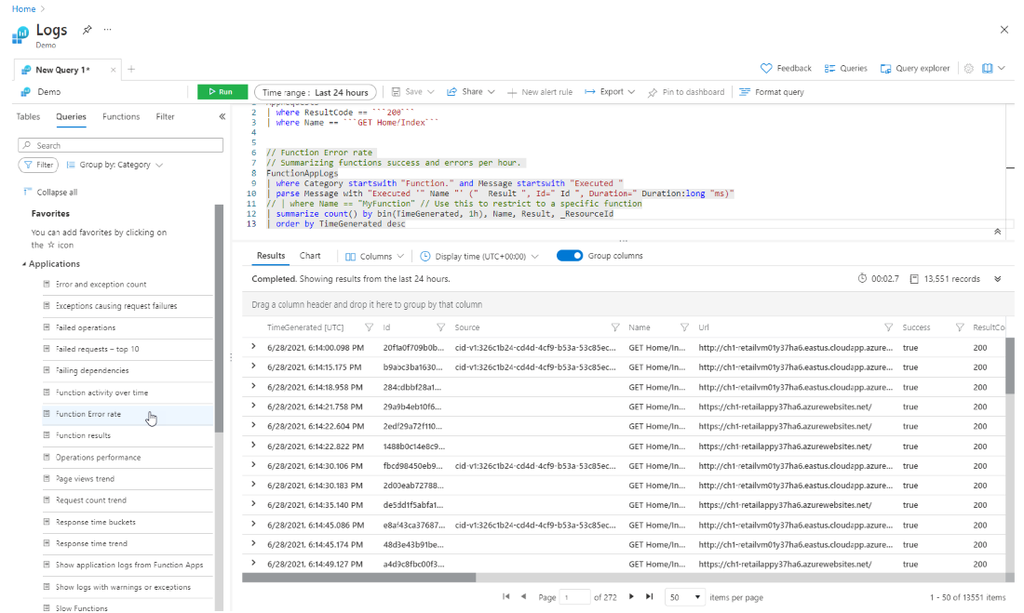This screenshot has height=613, width=1024.
Task: Click the Share icon
Action: (x=451, y=92)
